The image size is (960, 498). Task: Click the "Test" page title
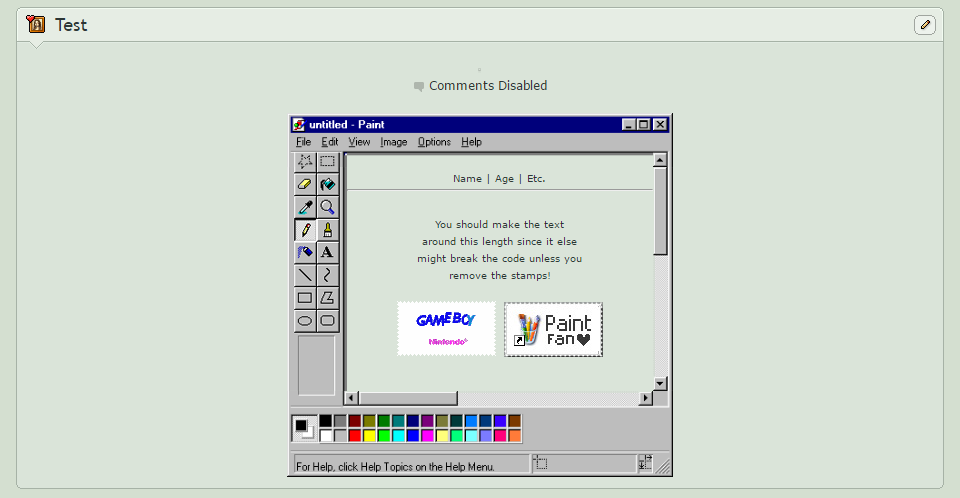71,25
